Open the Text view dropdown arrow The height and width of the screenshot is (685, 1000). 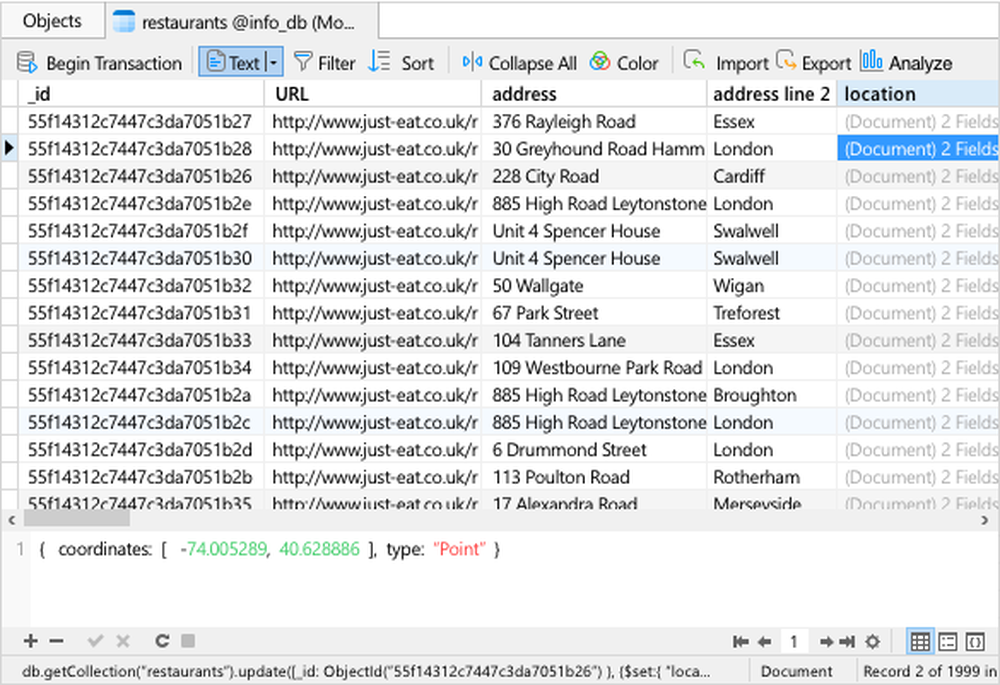[x=273, y=63]
